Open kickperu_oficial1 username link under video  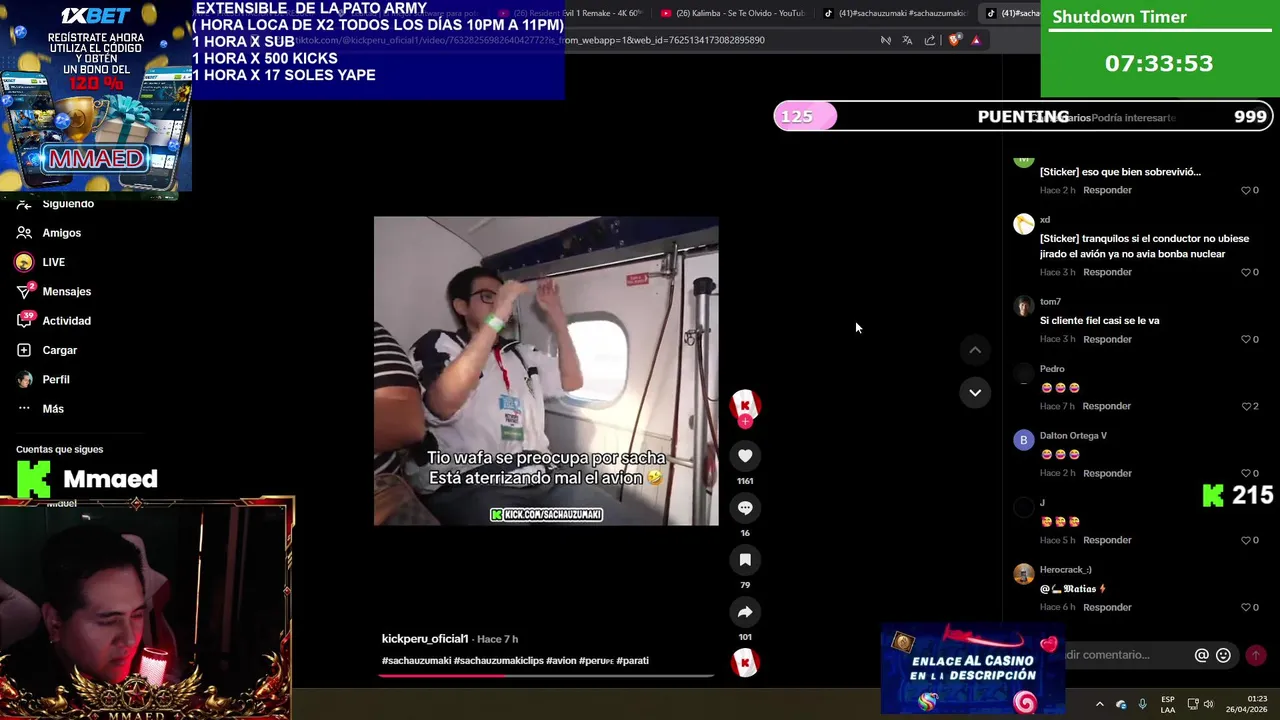click(x=425, y=639)
